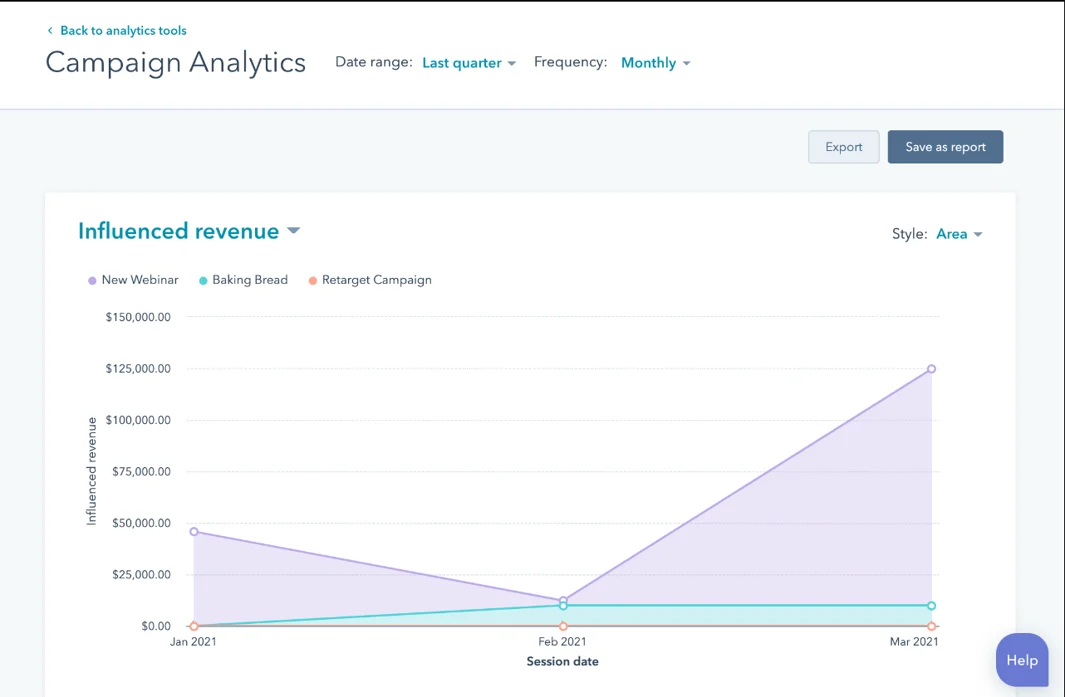Click the teal Baking Bread legend dot
This screenshot has width=1065, height=697.
203,280
